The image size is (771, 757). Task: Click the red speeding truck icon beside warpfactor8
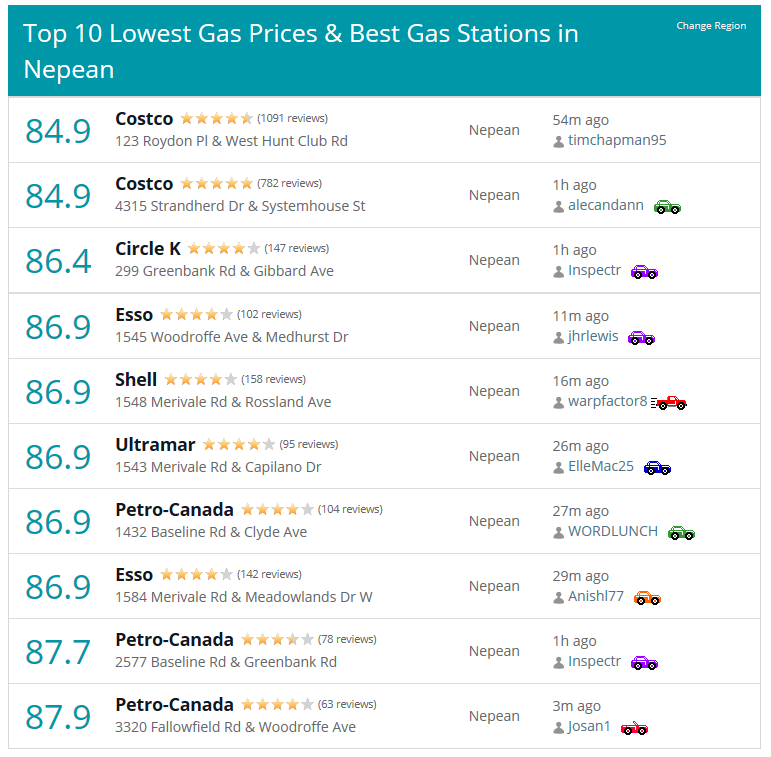click(x=668, y=403)
